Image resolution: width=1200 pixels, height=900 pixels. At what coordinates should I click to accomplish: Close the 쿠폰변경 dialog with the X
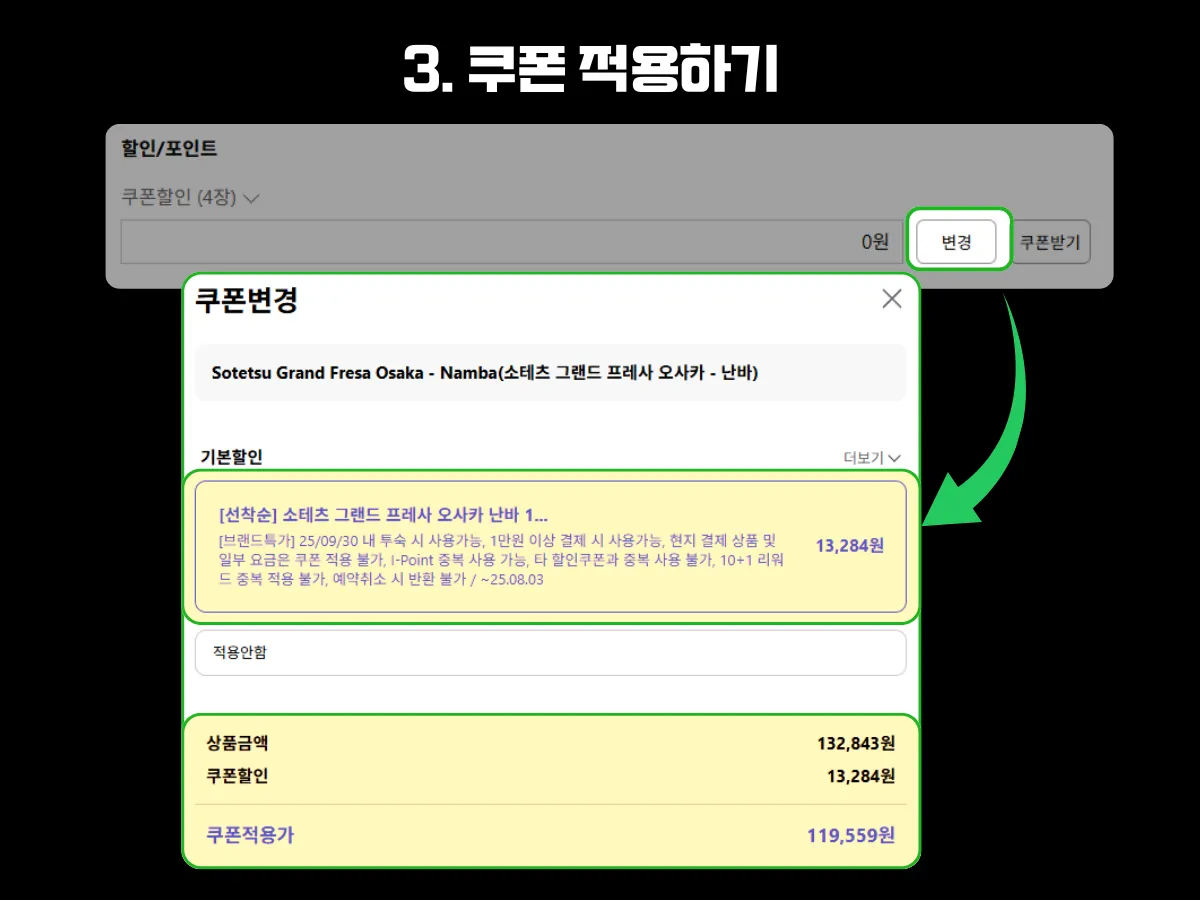[x=891, y=298]
